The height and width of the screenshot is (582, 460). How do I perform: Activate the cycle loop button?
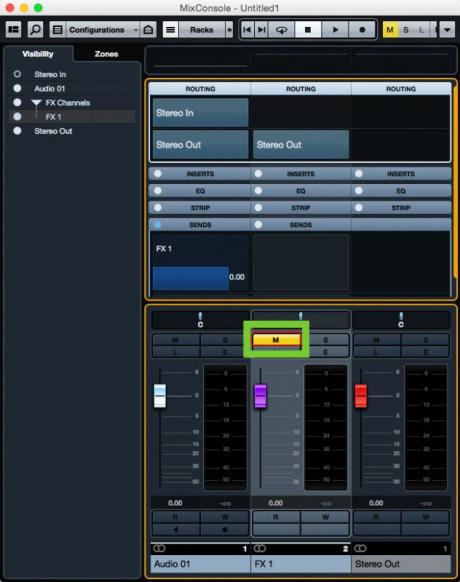pyautogui.click(x=281, y=30)
